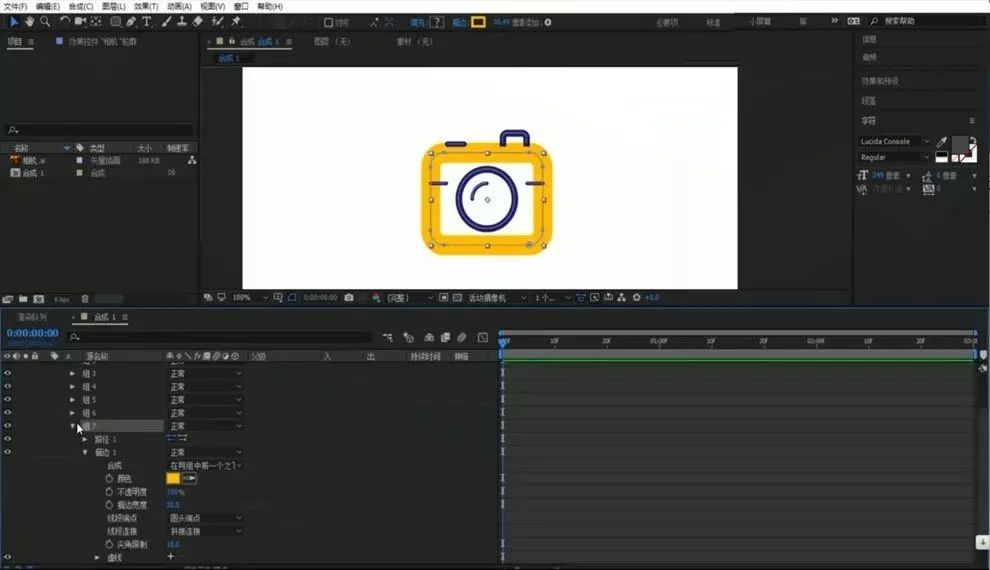Collapse the 描边 1 property group

coord(85,453)
